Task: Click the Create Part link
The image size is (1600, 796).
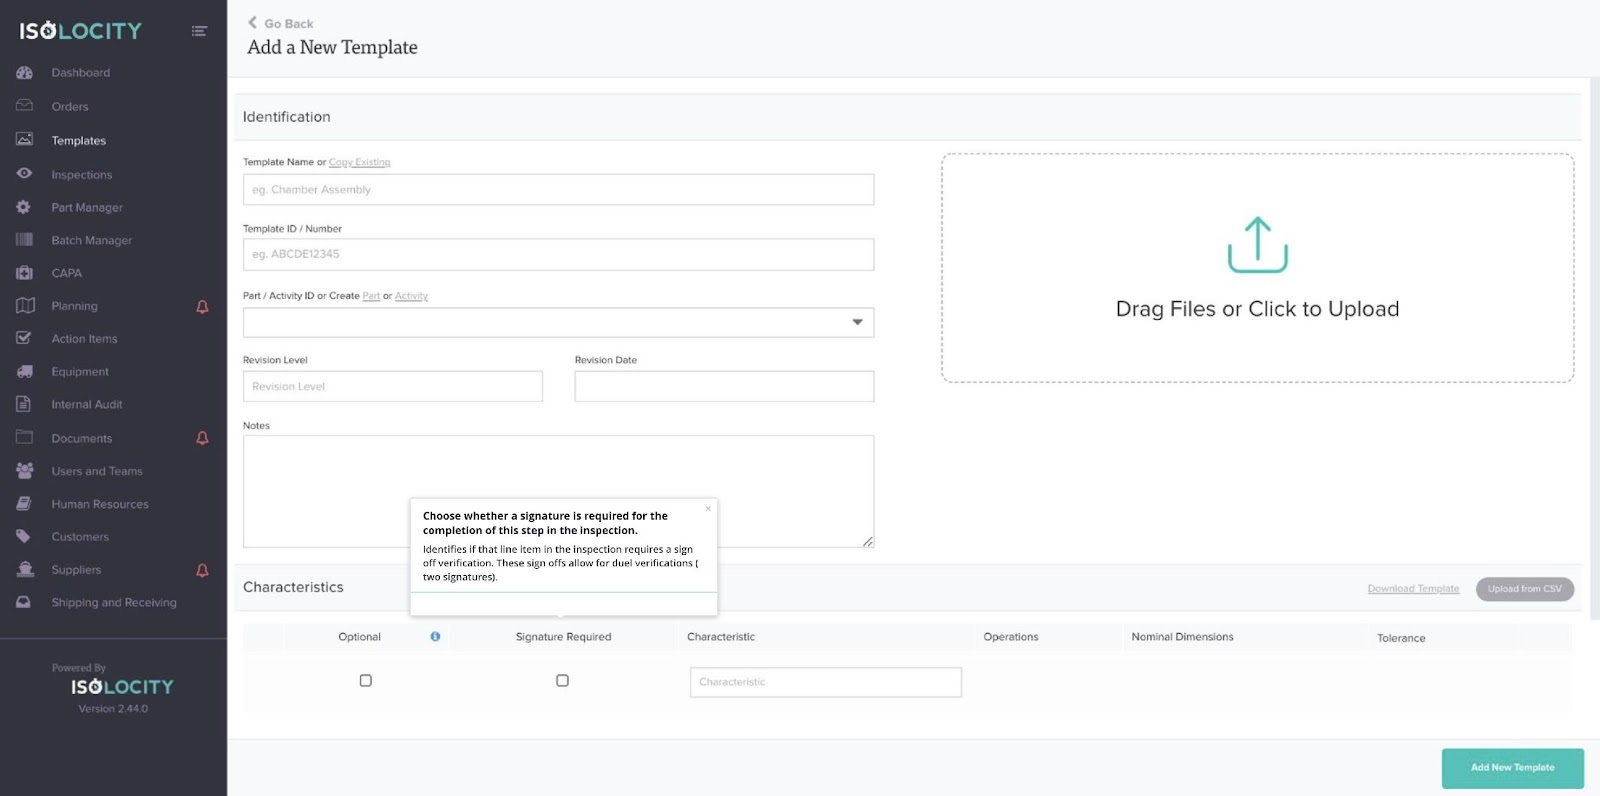Action: click(371, 296)
